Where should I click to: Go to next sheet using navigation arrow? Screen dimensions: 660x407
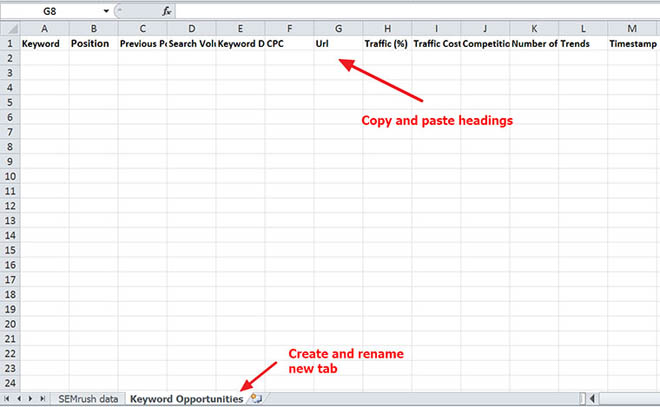pyautogui.click(x=32, y=398)
